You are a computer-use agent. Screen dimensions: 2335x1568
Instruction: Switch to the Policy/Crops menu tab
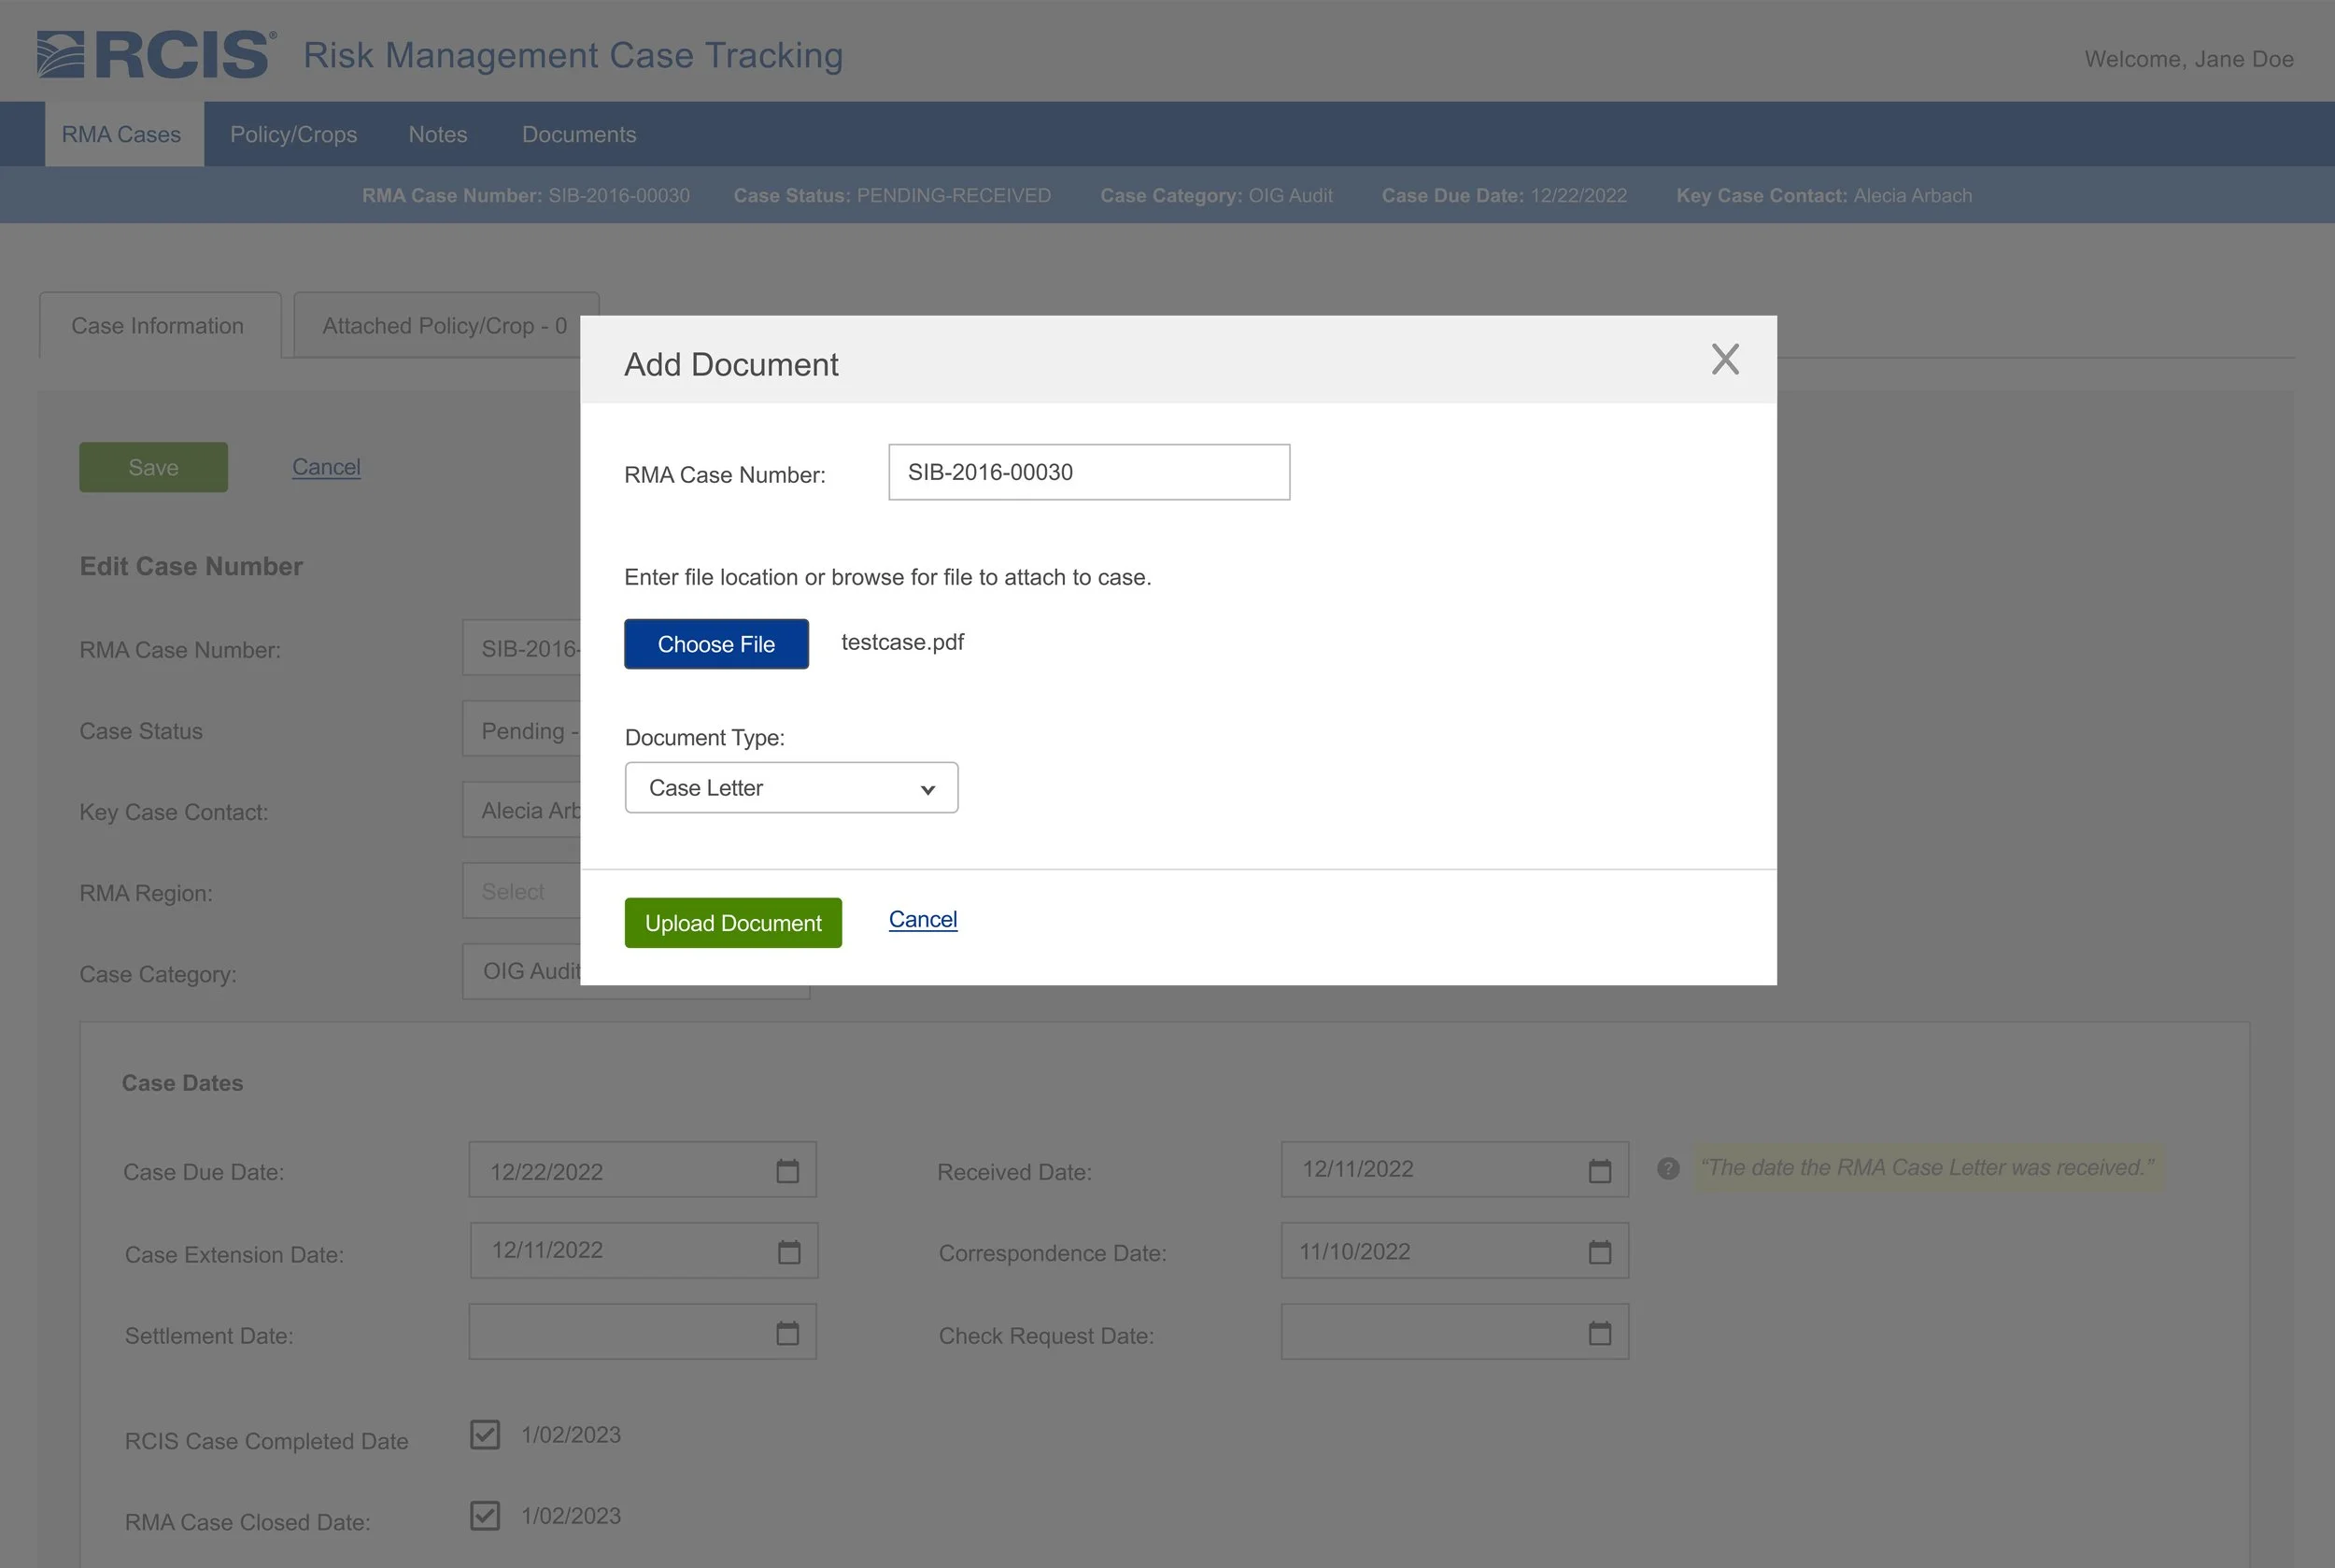pyautogui.click(x=293, y=134)
